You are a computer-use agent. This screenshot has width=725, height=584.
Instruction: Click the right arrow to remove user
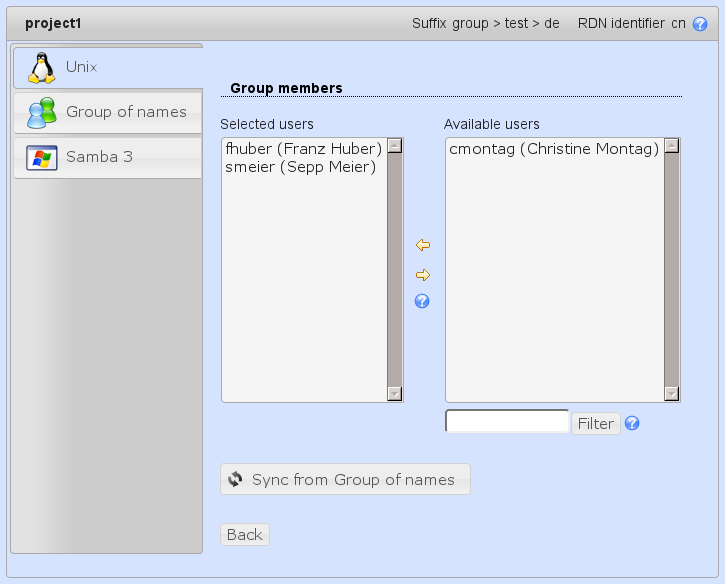(x=422, y=275)
